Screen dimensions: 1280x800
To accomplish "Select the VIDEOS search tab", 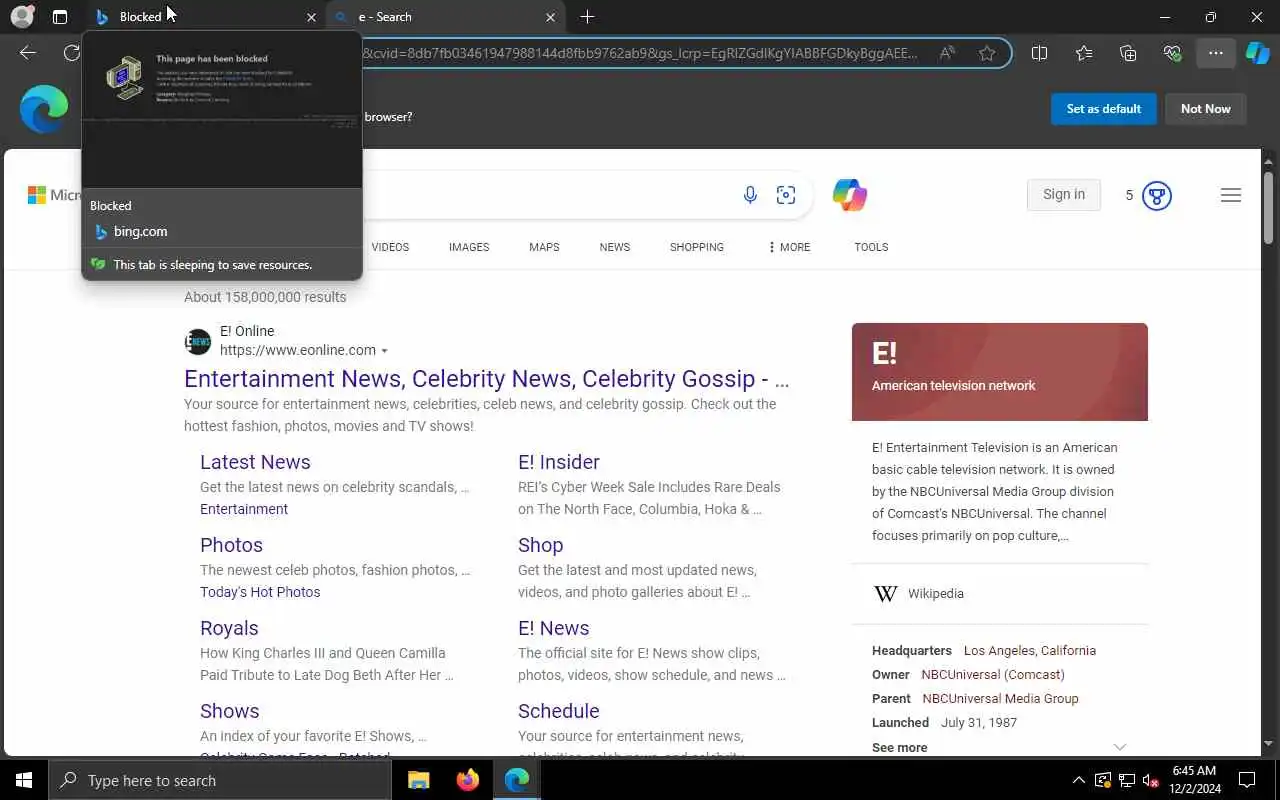I will click(x=390, y=247).
